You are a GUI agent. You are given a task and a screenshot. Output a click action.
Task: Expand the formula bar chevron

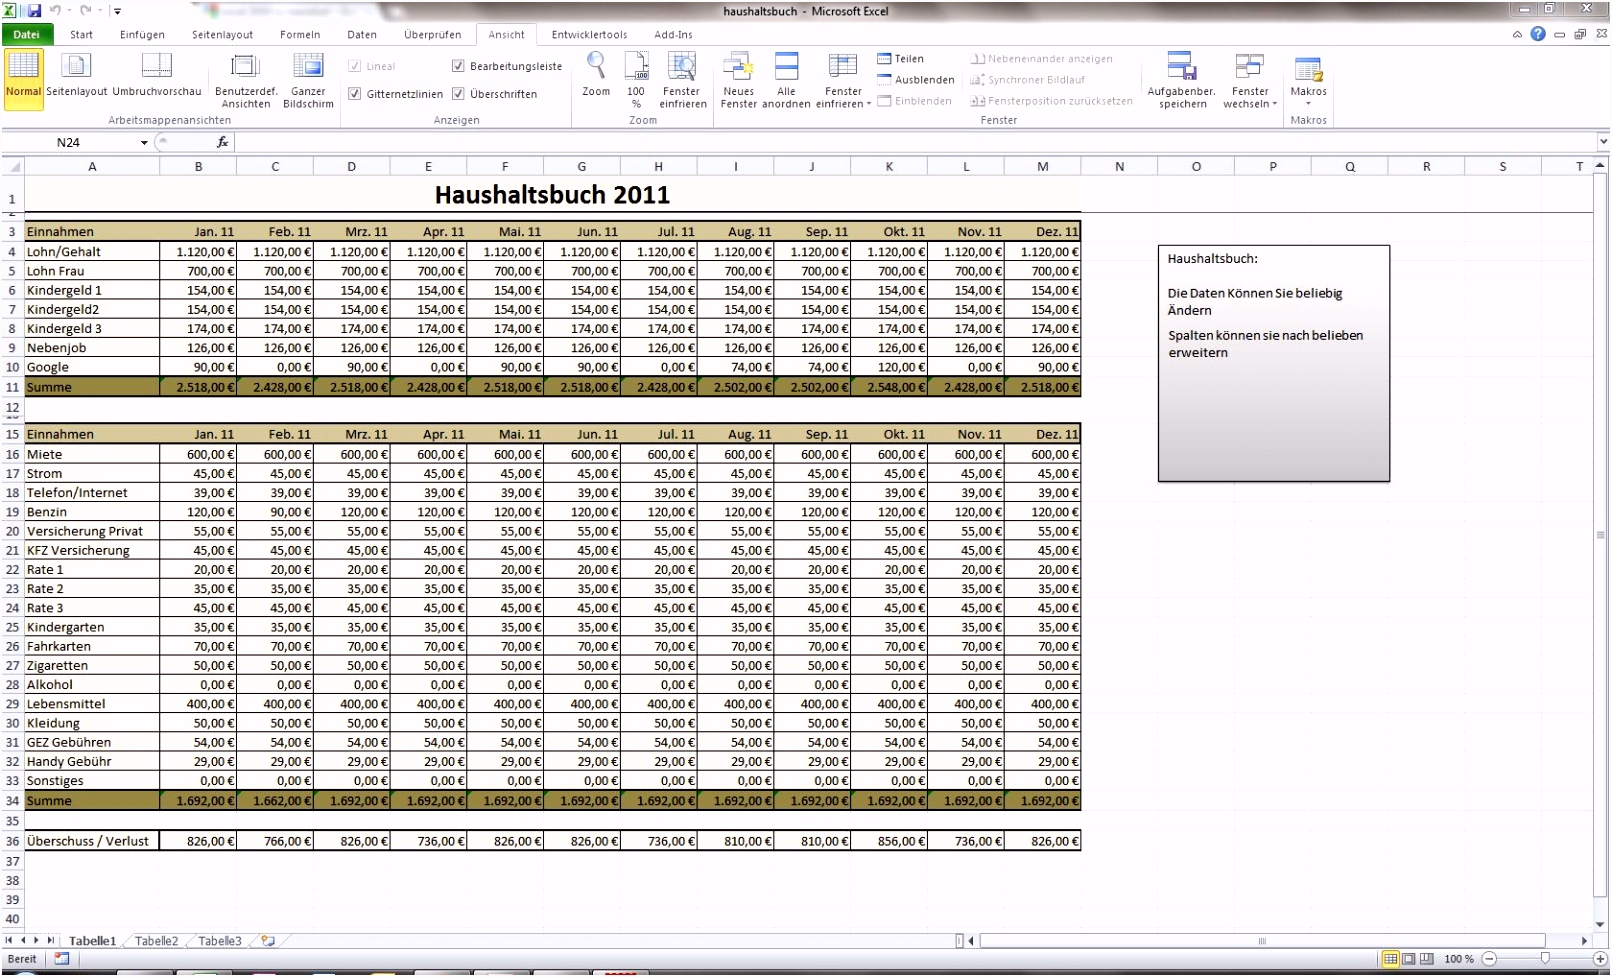pos(1603,142)
